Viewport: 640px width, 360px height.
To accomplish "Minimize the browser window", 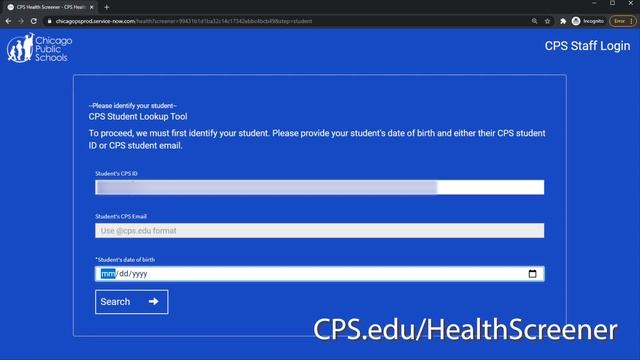I will pyautogui.click(x=594, y=3).
